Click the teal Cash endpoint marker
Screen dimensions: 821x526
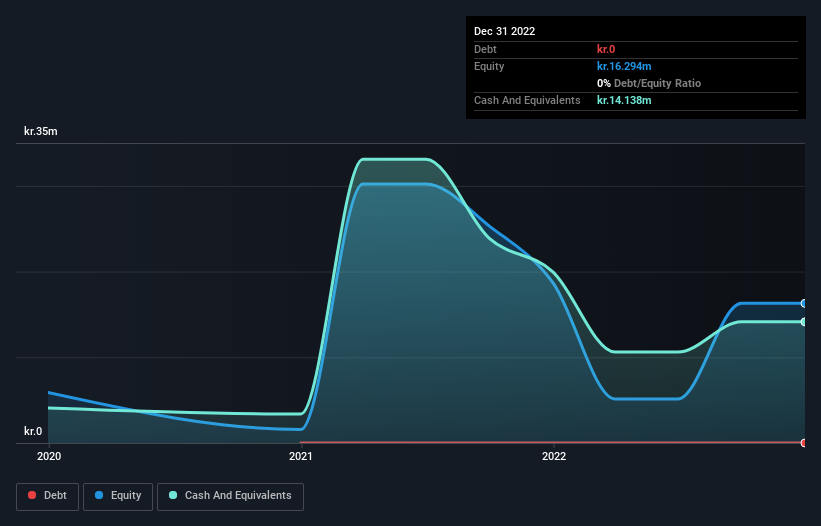click(x=804, y=322)
